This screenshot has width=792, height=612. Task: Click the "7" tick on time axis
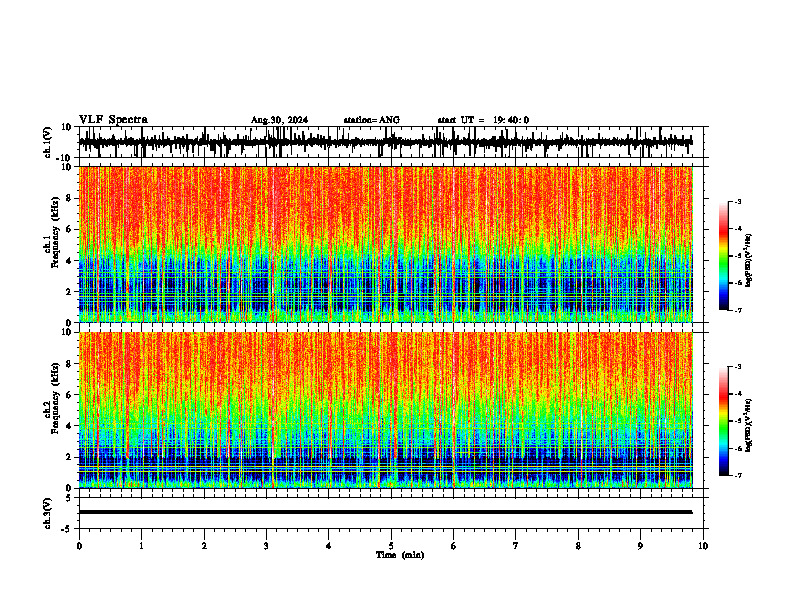click(x=516, y=546)
